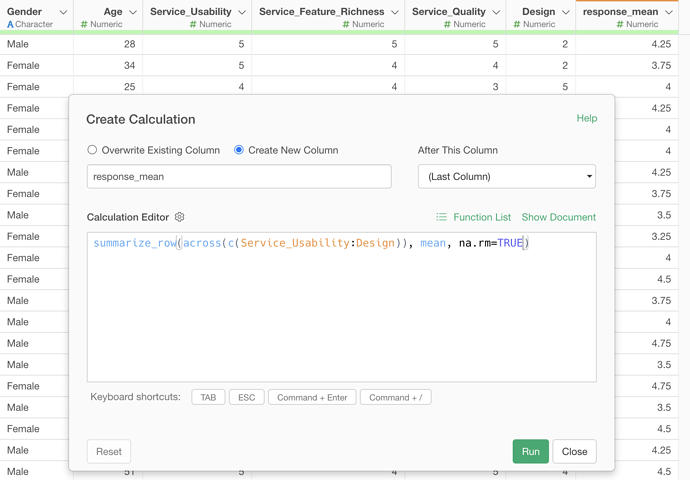Screen dimensions: 690x480
Task: Click mean argument in formula
Action: pyautogui.click(x=433, y=243)
